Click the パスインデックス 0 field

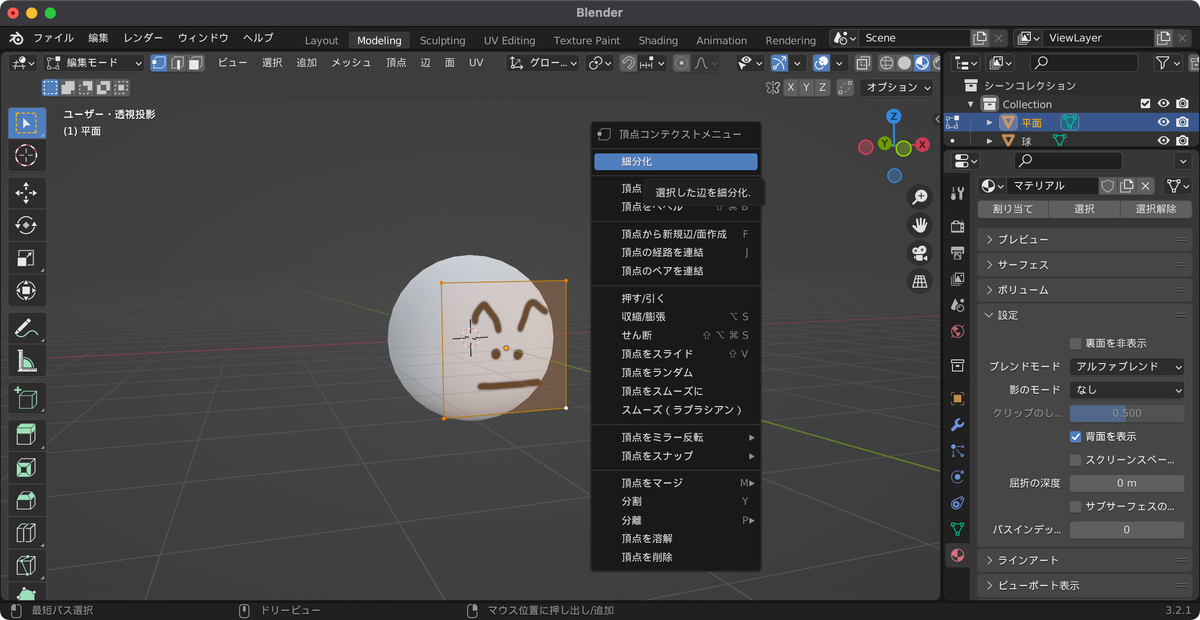click(x=1127, y=530)
